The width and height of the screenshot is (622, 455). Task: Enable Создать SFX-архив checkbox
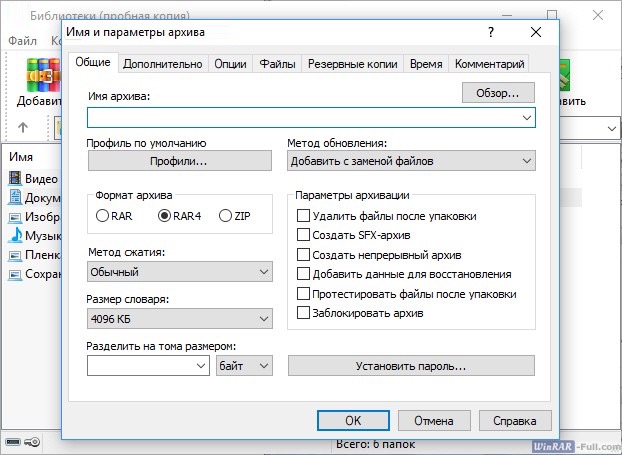(303, 235)
